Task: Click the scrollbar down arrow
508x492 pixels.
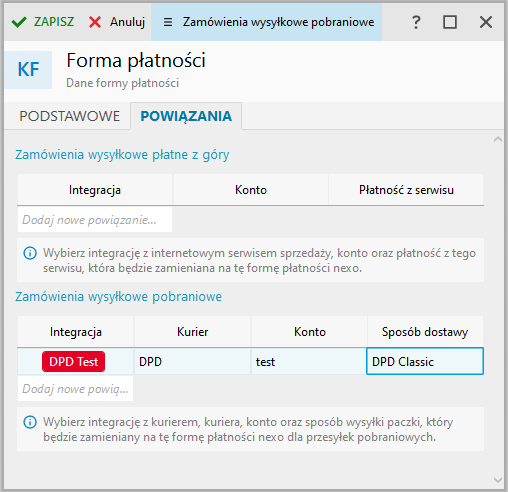Action: [x=498, y=480]
